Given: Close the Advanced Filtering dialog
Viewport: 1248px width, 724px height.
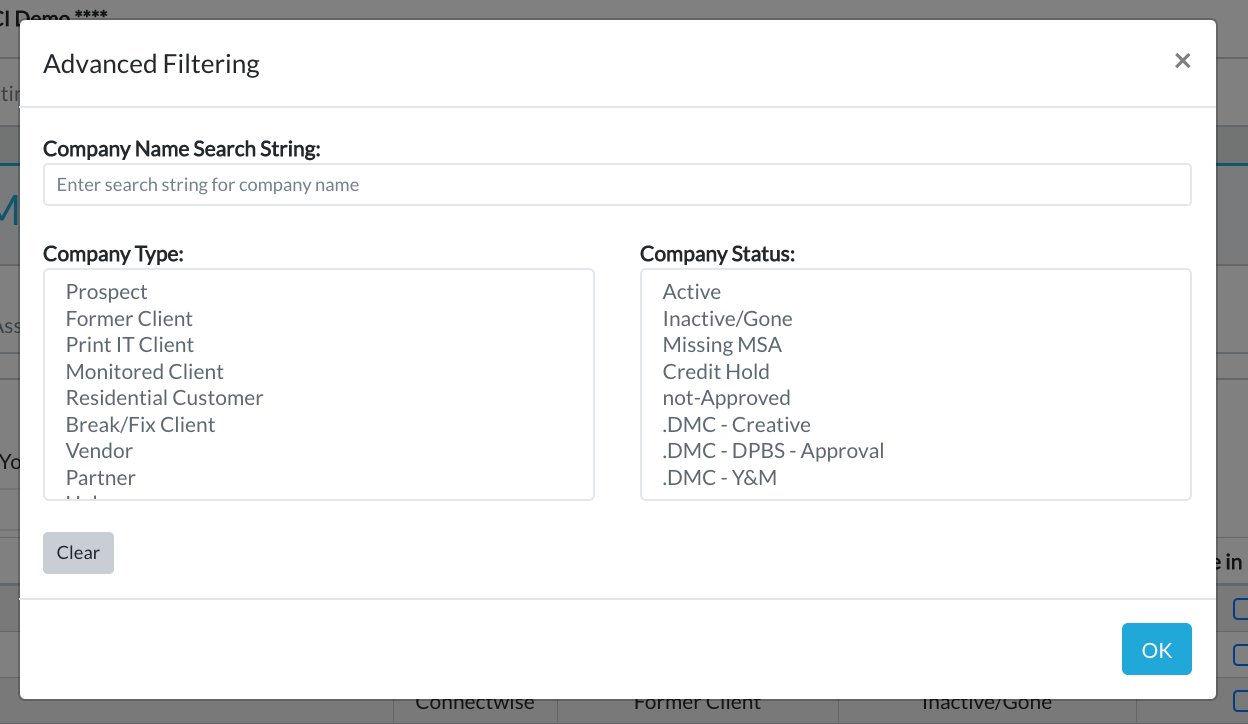Looking at the screenshot, I should point(1182,61).
